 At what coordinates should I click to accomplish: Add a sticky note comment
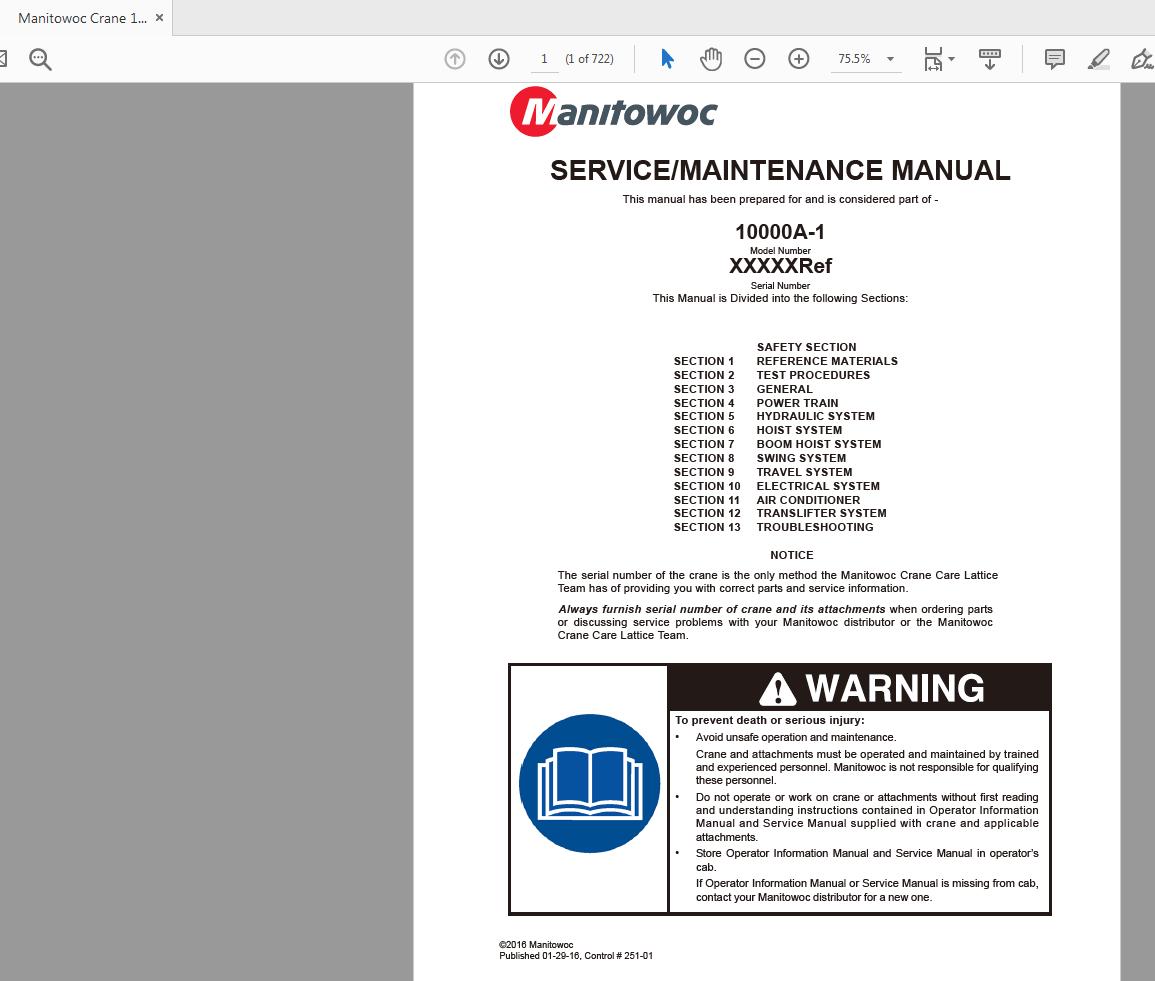[x=1055, y=59]
